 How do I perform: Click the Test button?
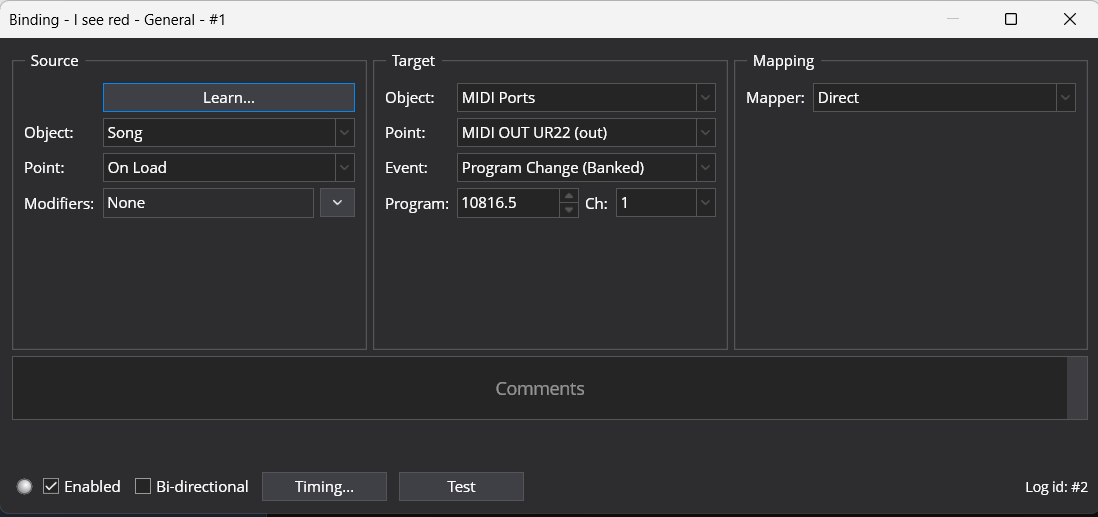coord(461,486)
